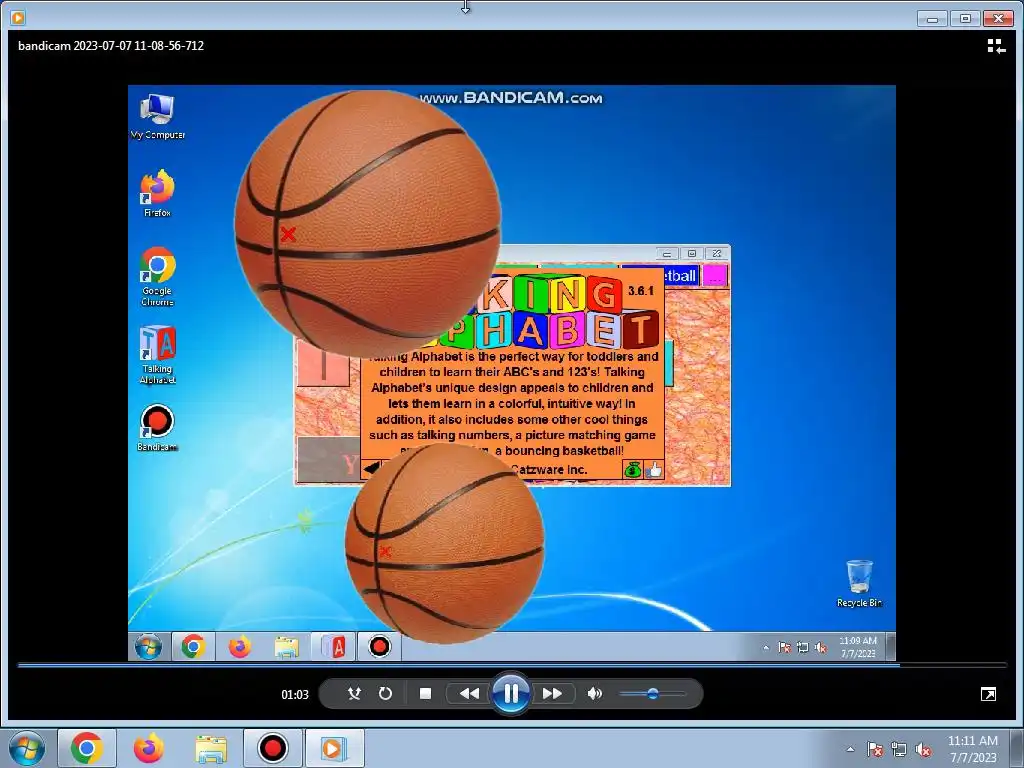Switch to Library view
The height and width of the screenshot is (768, 1024).
[x=996, y=46]
